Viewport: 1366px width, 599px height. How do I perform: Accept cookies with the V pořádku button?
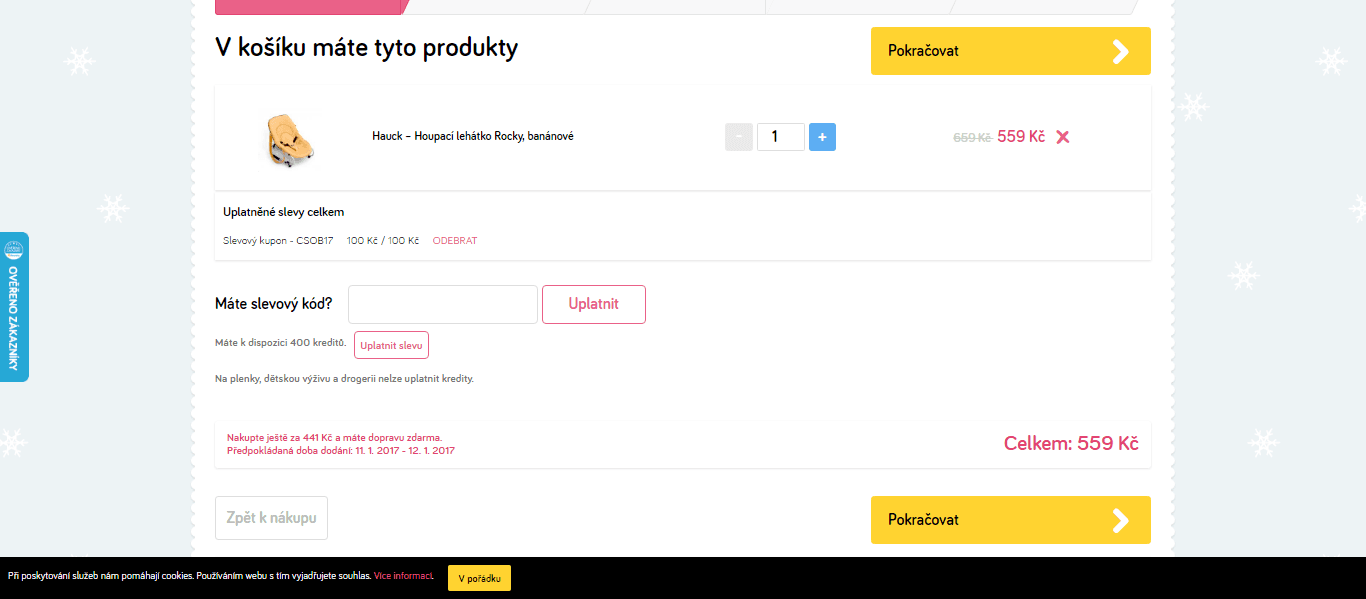point(479,578)
